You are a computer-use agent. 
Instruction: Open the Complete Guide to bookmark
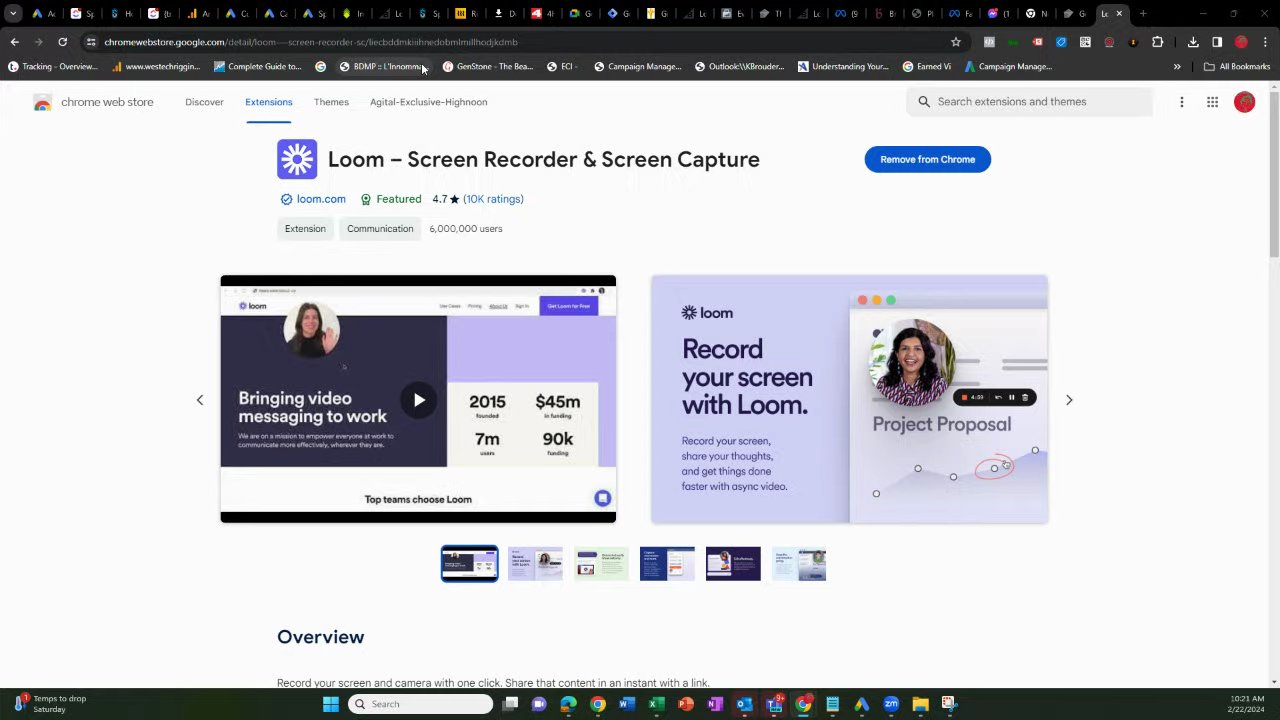[257, 67]
